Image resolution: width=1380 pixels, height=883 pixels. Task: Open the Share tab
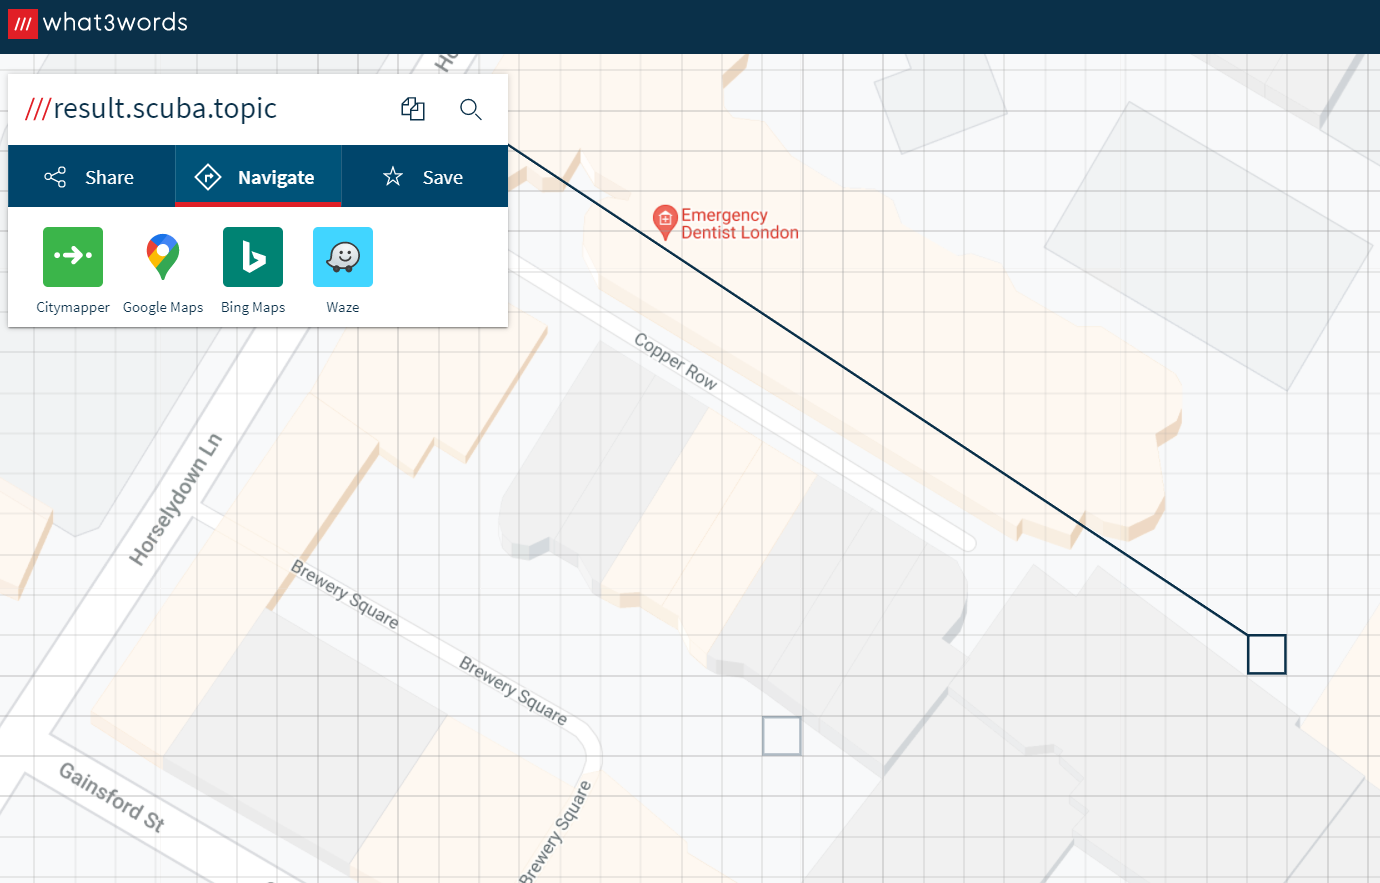coord(91,177)
